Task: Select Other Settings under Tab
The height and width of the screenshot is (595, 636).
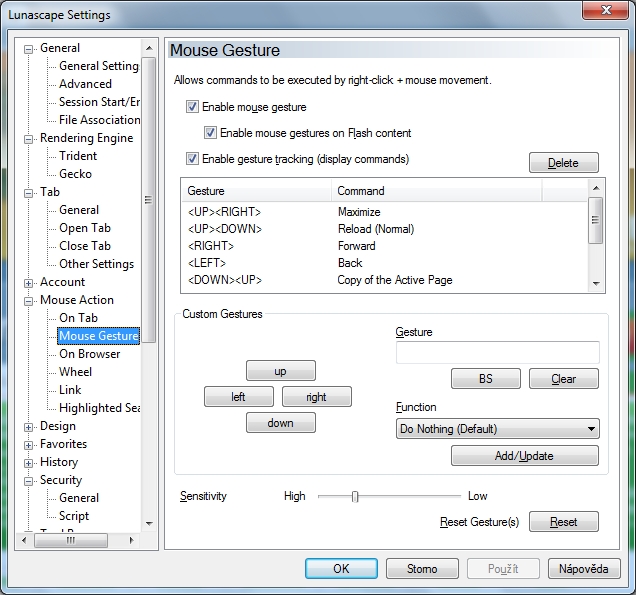Action: point(97,264)
